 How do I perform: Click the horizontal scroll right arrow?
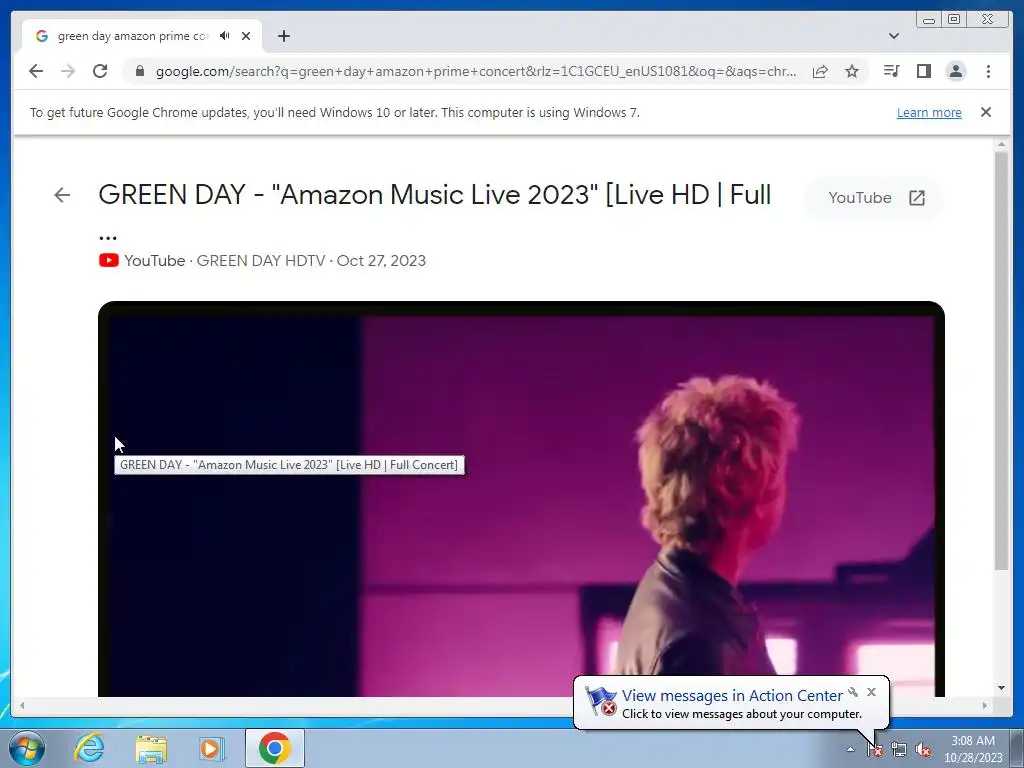click(985, 705)
